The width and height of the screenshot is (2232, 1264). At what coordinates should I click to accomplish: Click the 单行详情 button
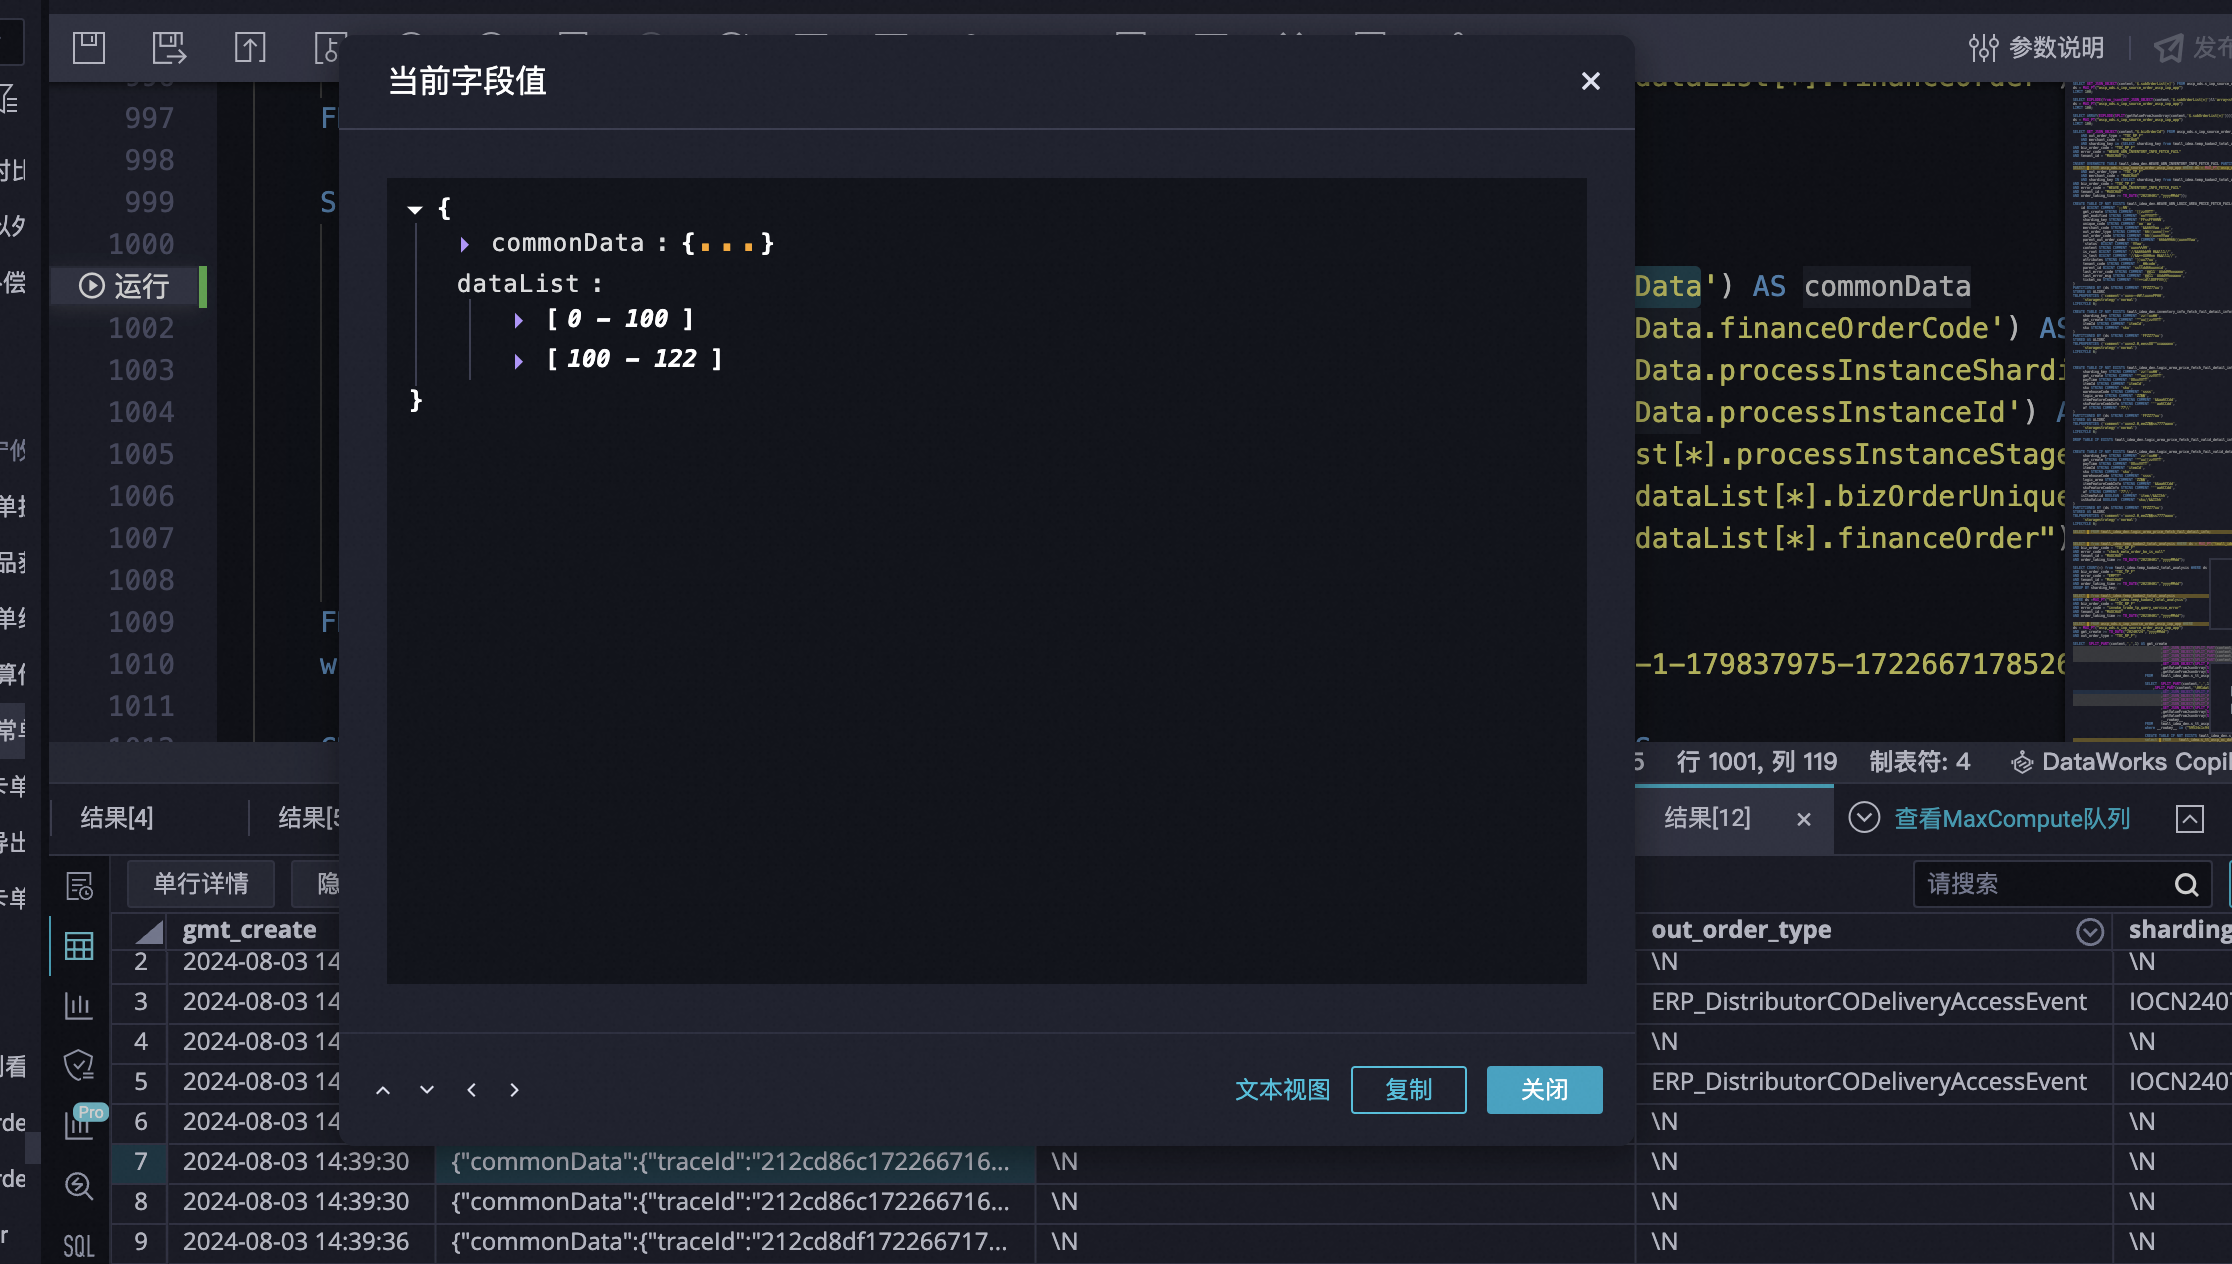point(201,884)
